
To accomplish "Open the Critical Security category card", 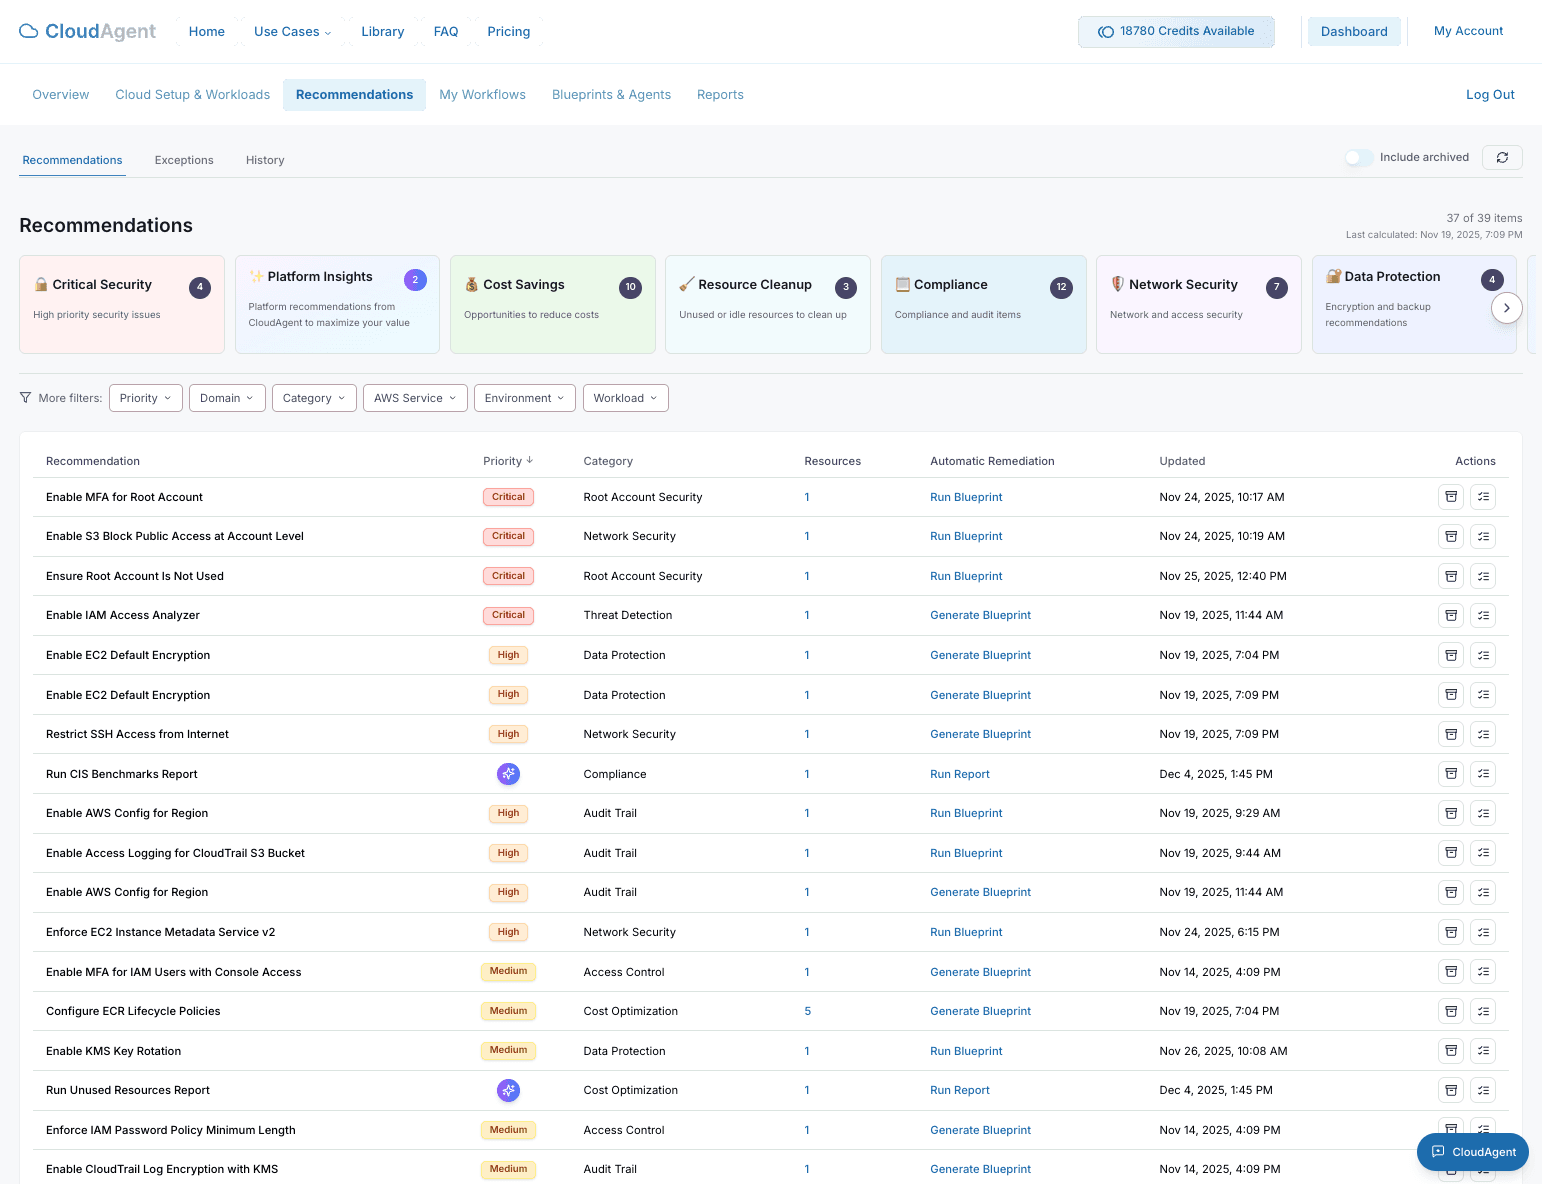I will pyautogui.click(x=121, y=304).
